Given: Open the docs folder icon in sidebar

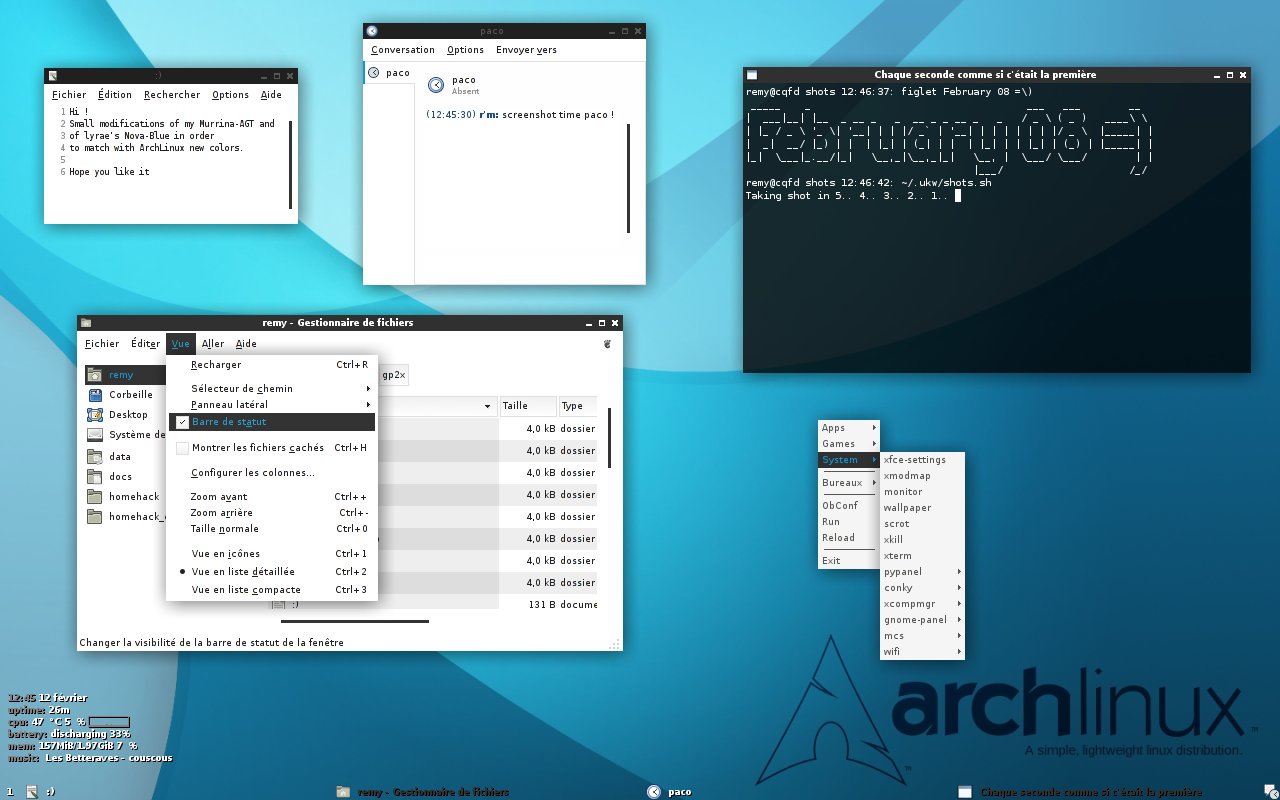Looking at the screenshot, I should pyautogui.click(x=95, y=476).
